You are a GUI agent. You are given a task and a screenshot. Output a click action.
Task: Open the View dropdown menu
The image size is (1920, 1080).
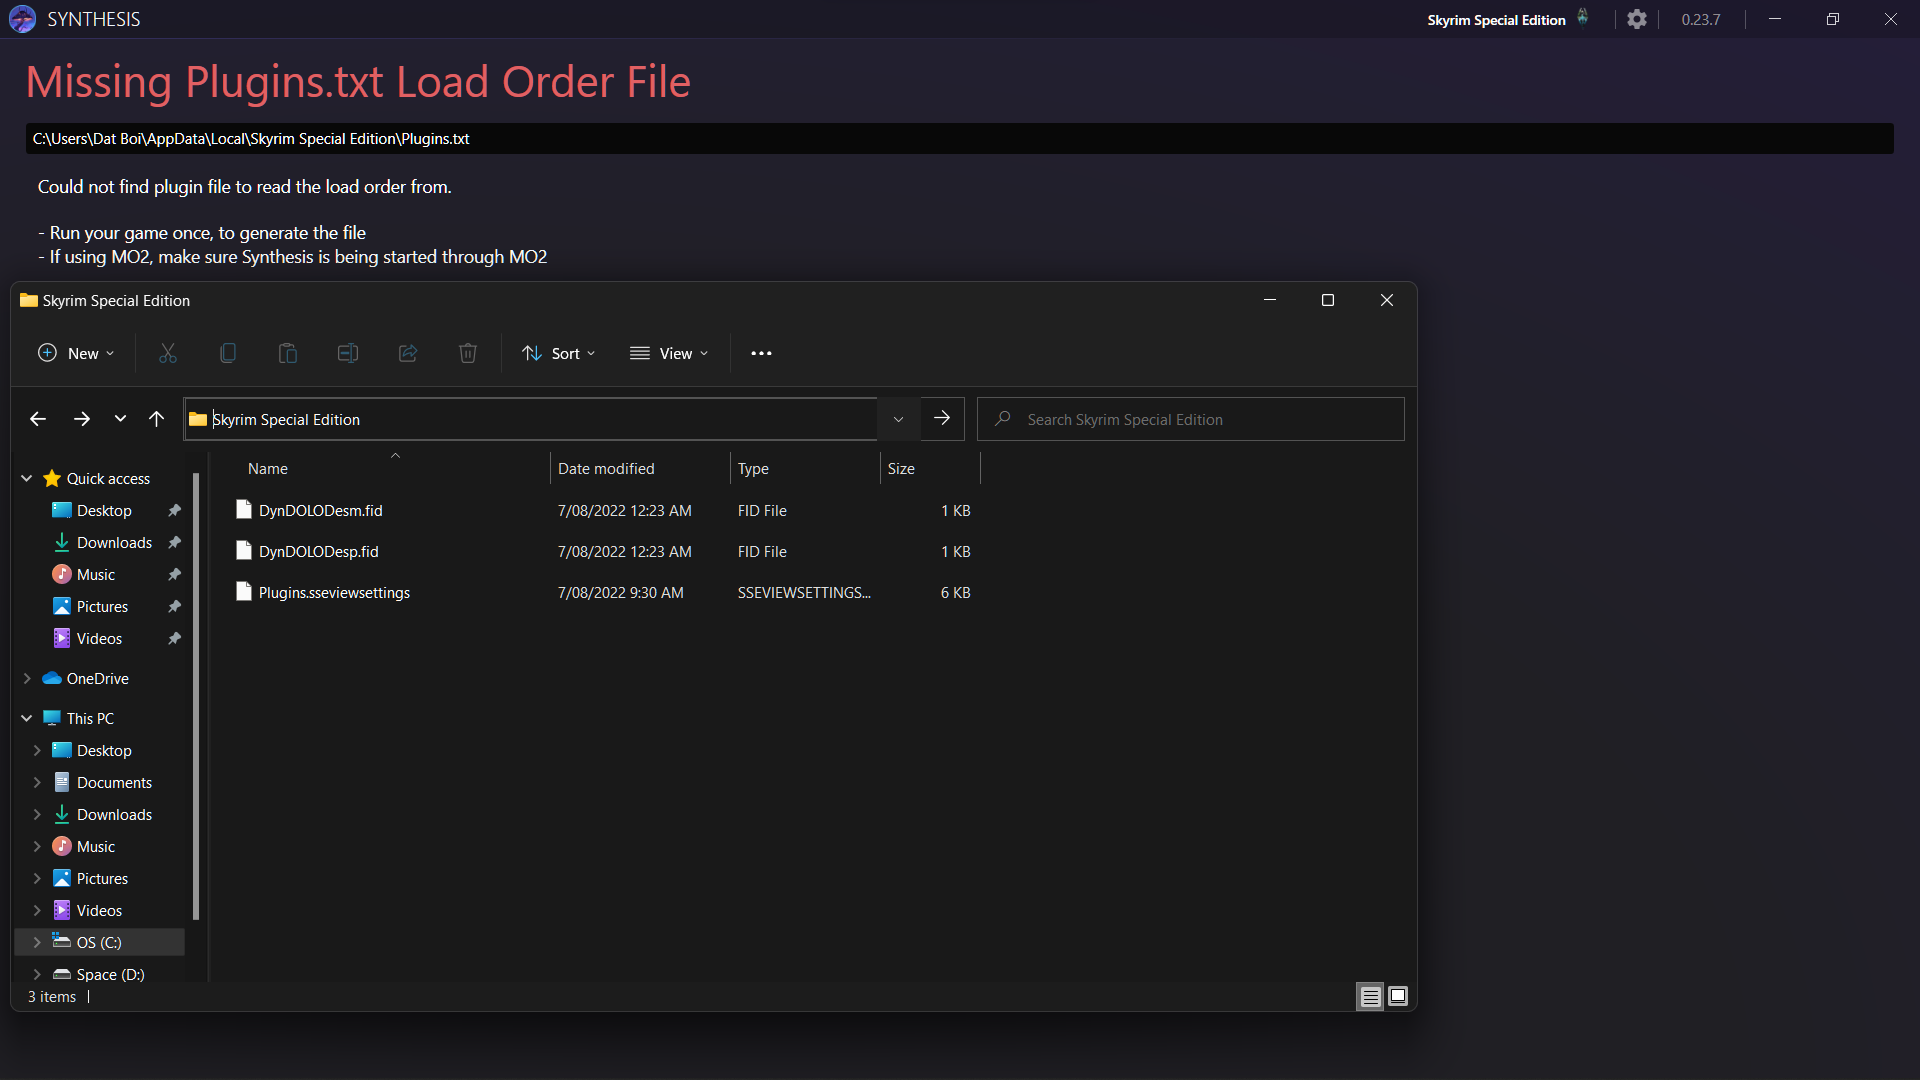[669, 353]
